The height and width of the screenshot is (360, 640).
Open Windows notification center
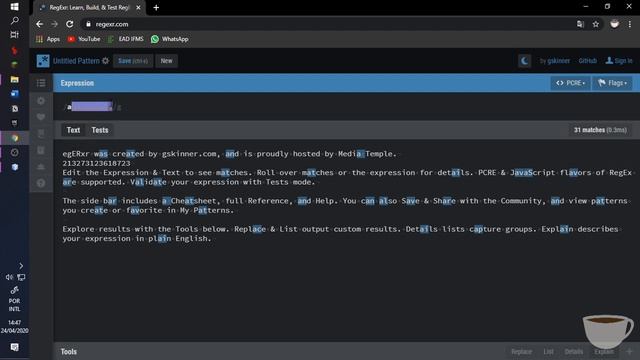coord(14,347)
